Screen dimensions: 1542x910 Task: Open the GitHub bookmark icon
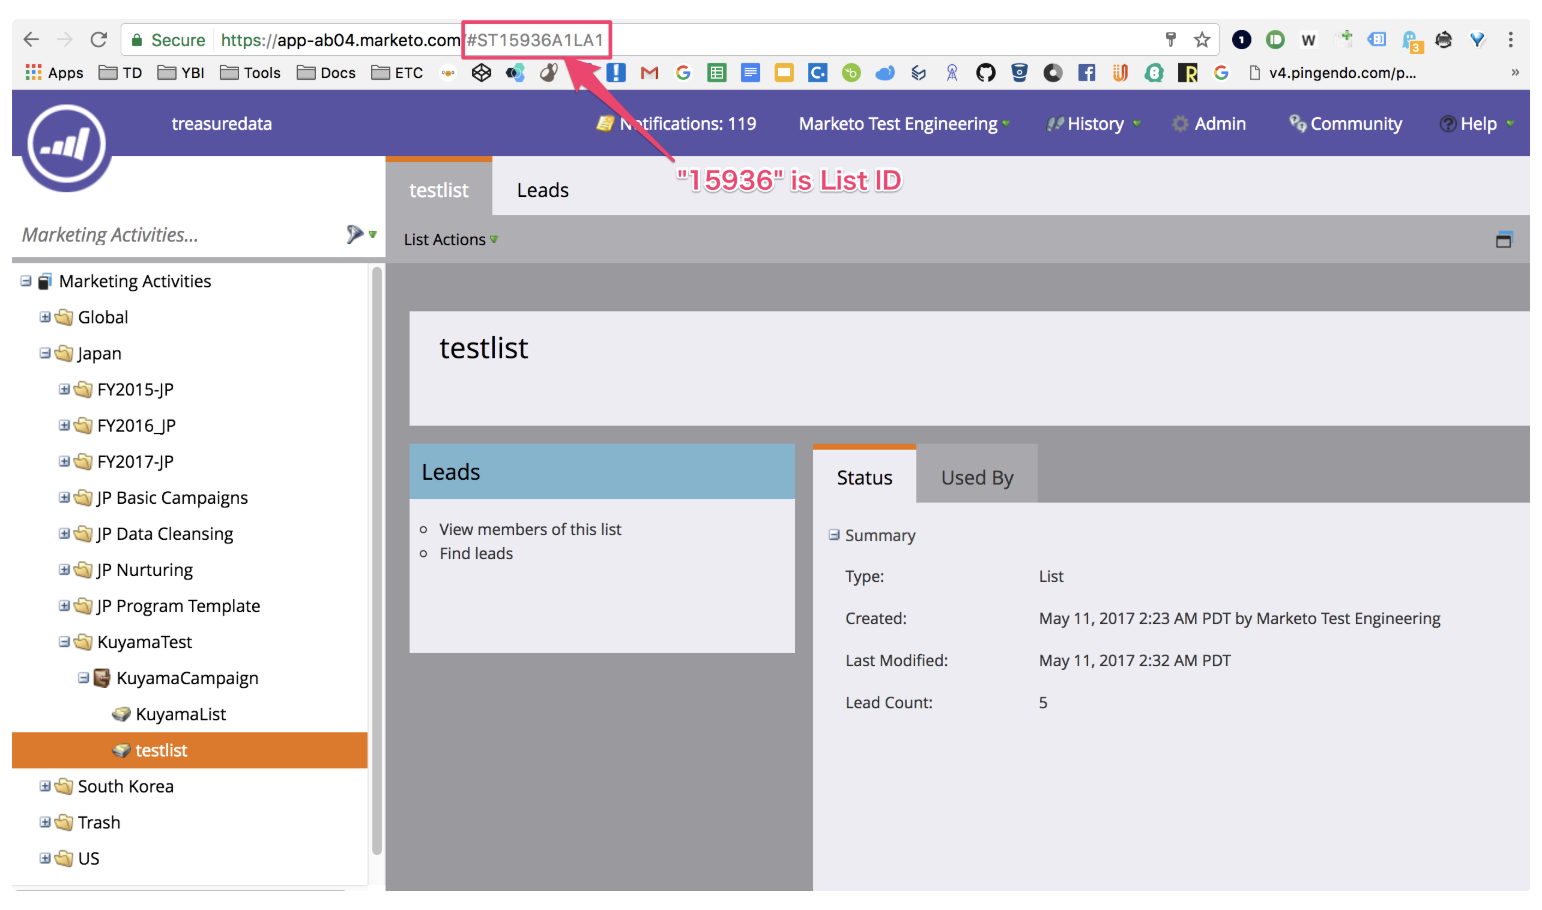pyautogui.click(x=986, y=73)
